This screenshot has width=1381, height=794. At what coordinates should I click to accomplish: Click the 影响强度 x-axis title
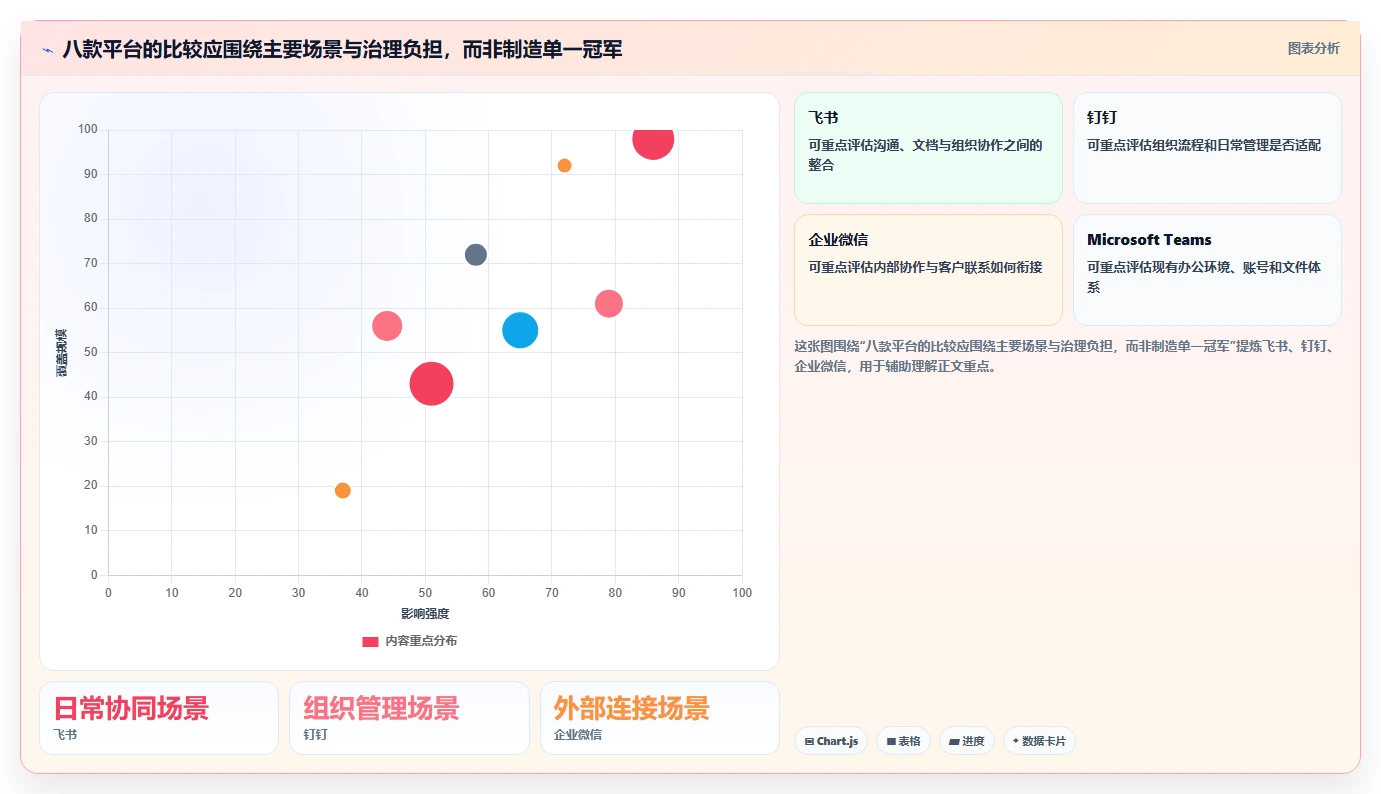425,614
